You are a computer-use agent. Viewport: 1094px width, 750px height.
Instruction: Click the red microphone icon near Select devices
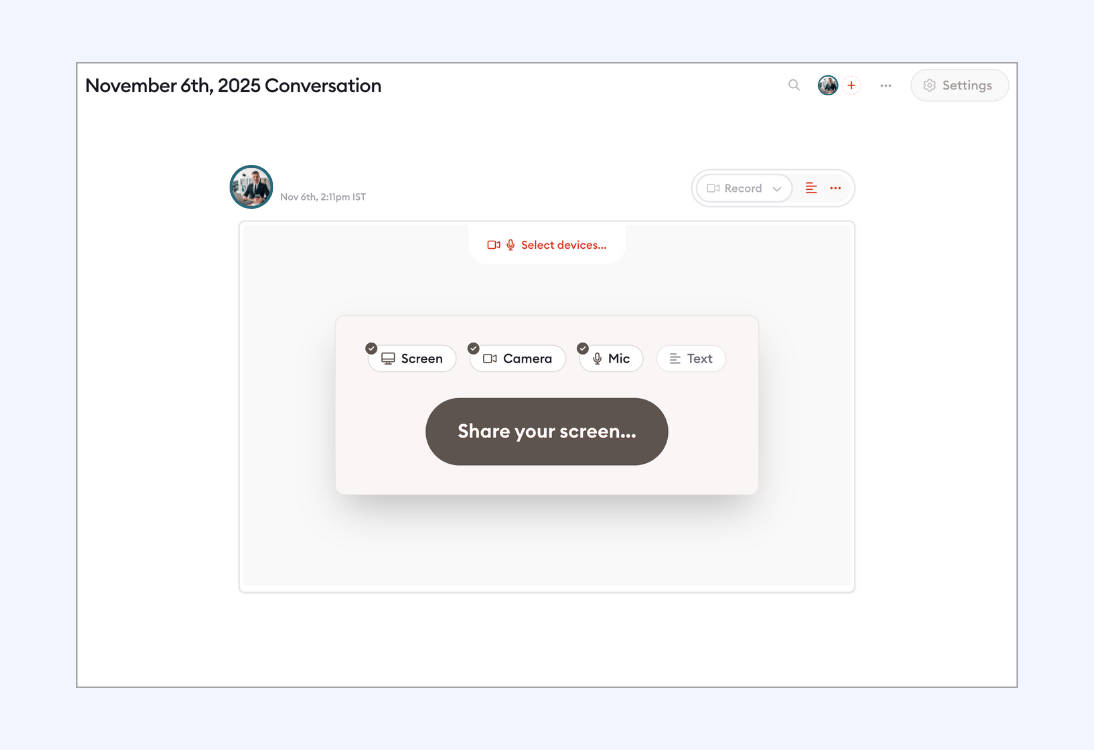(x=510, y=245)
